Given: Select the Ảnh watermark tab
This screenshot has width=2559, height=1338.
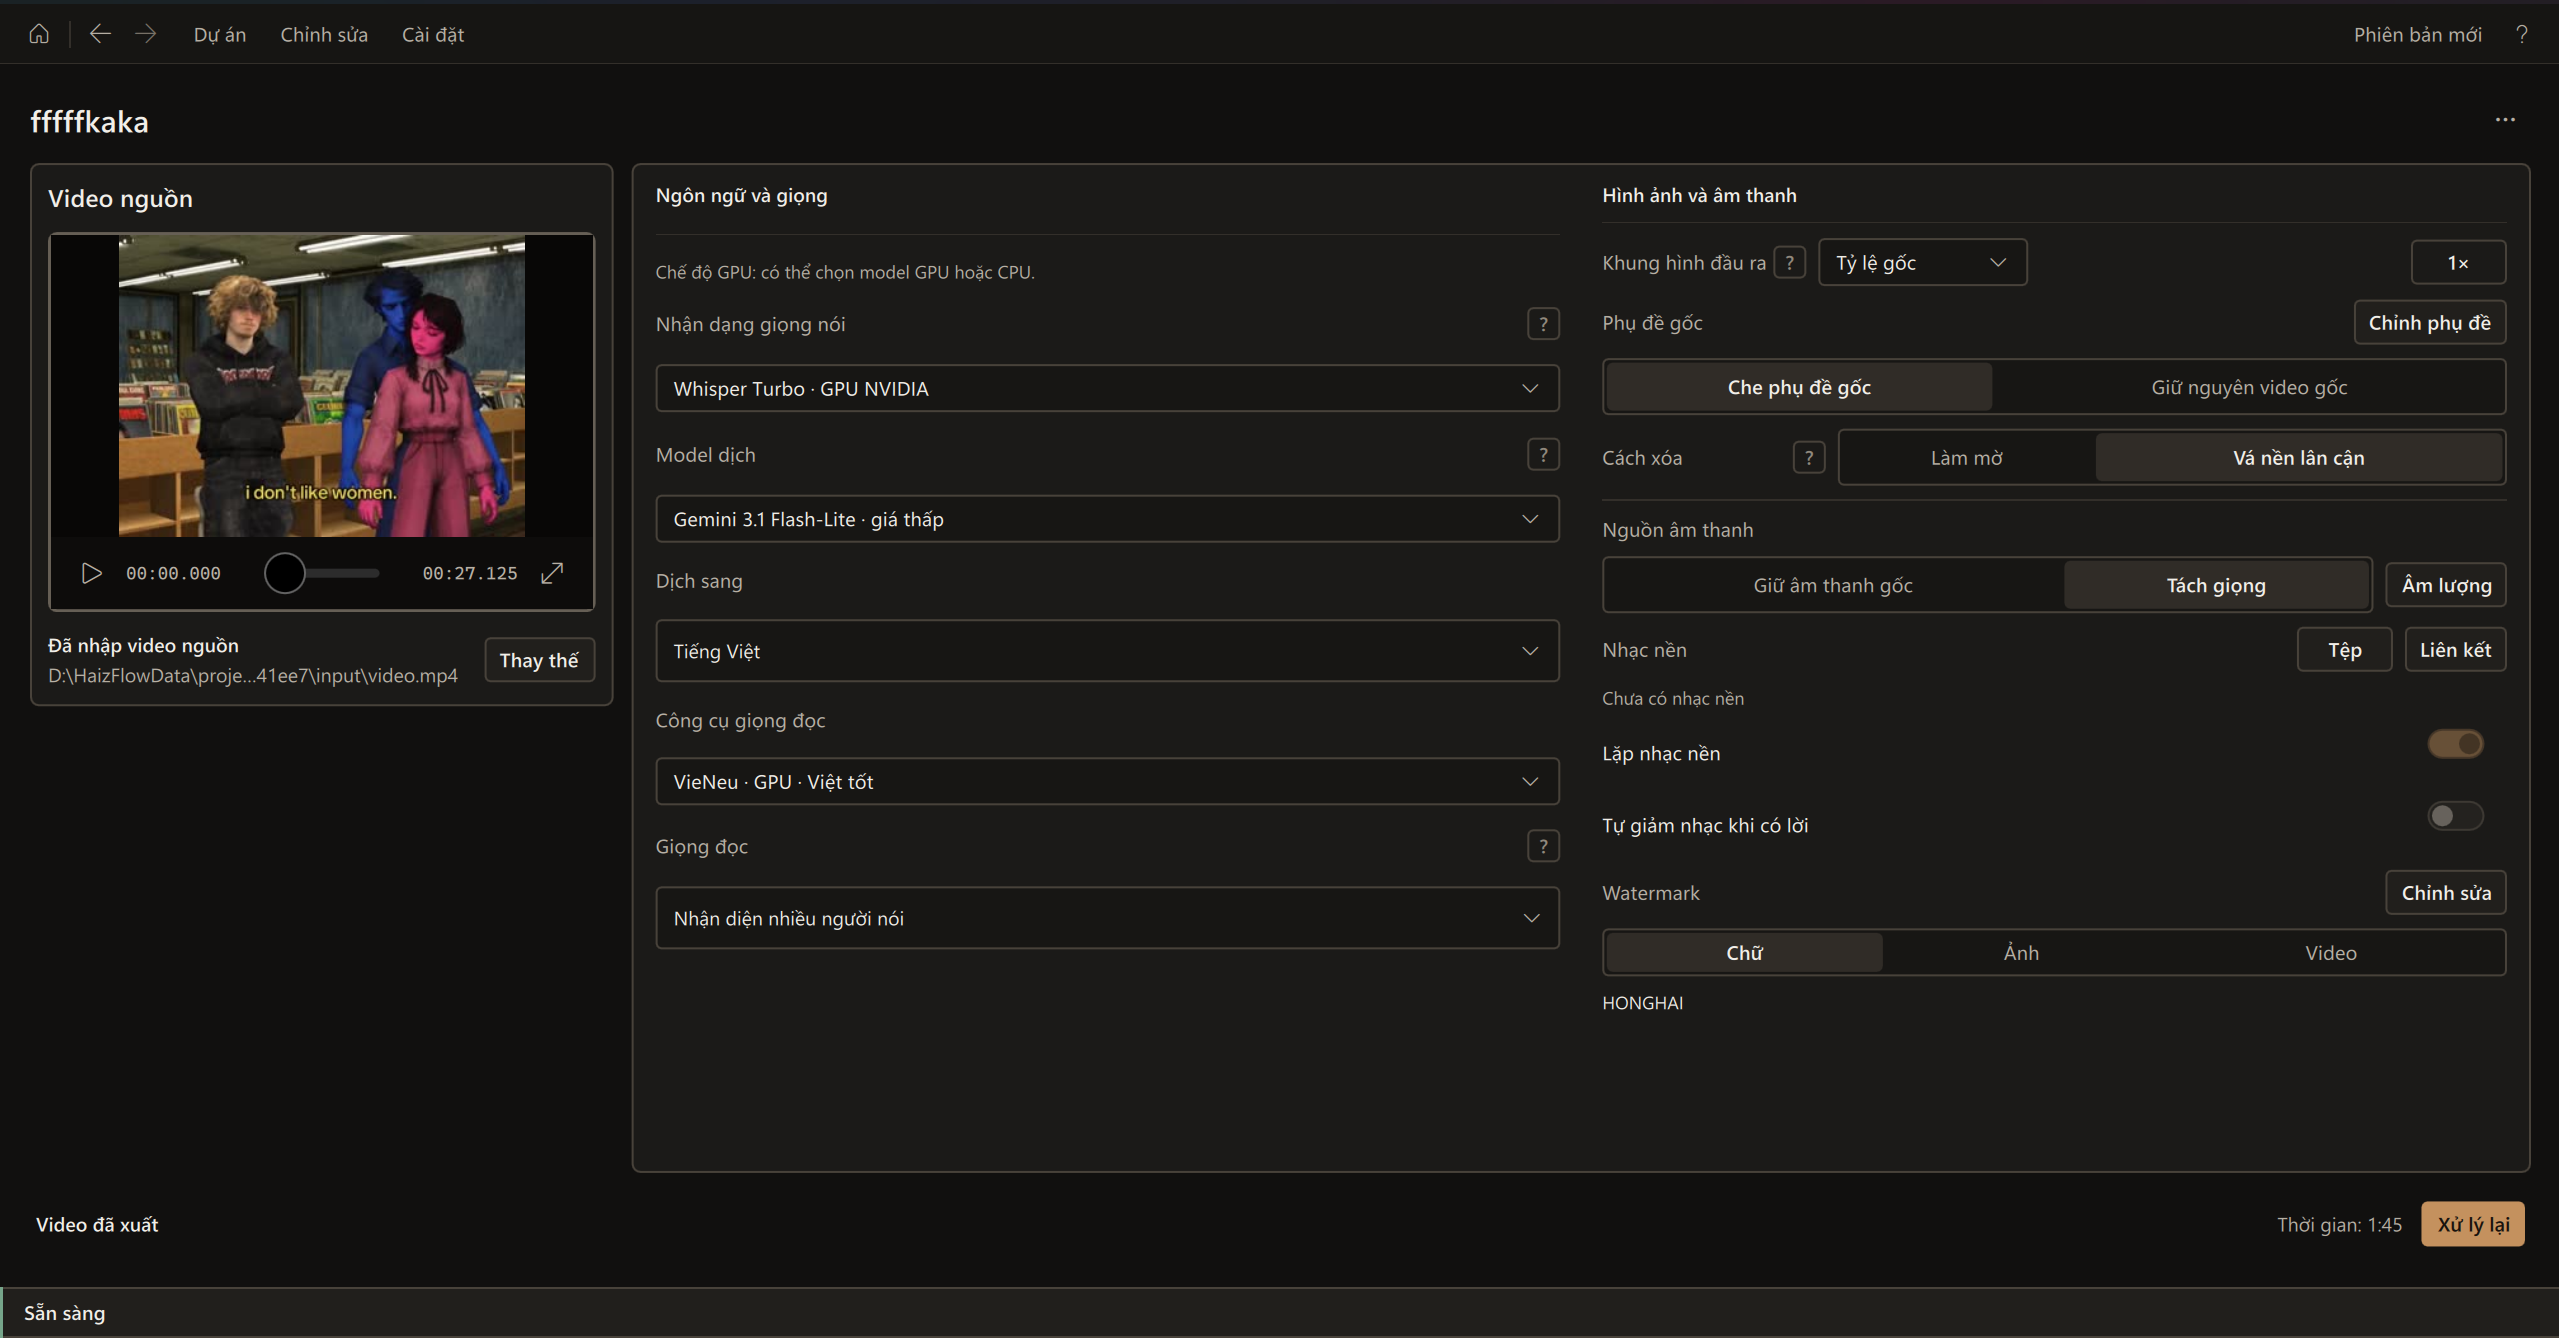Looking at the screenshot, I should 2021,953.
